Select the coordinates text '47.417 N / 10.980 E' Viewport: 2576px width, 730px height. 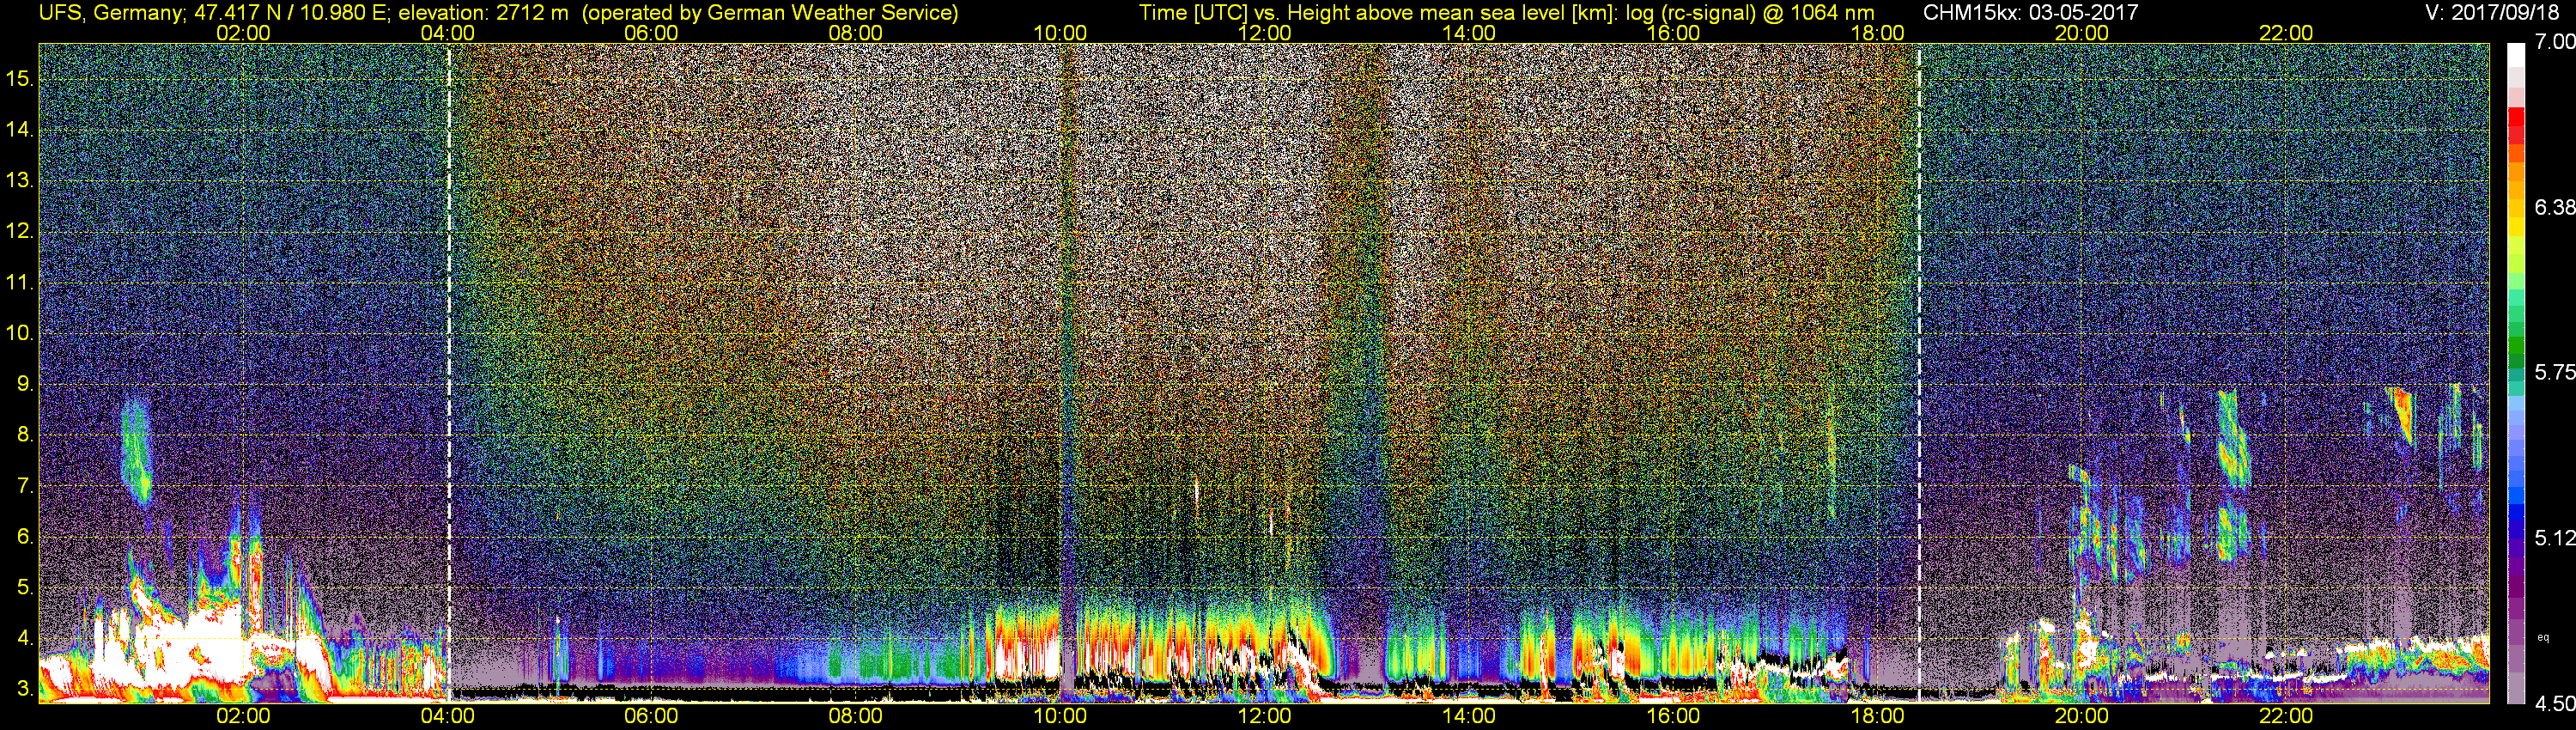click(x=289, y=13)
